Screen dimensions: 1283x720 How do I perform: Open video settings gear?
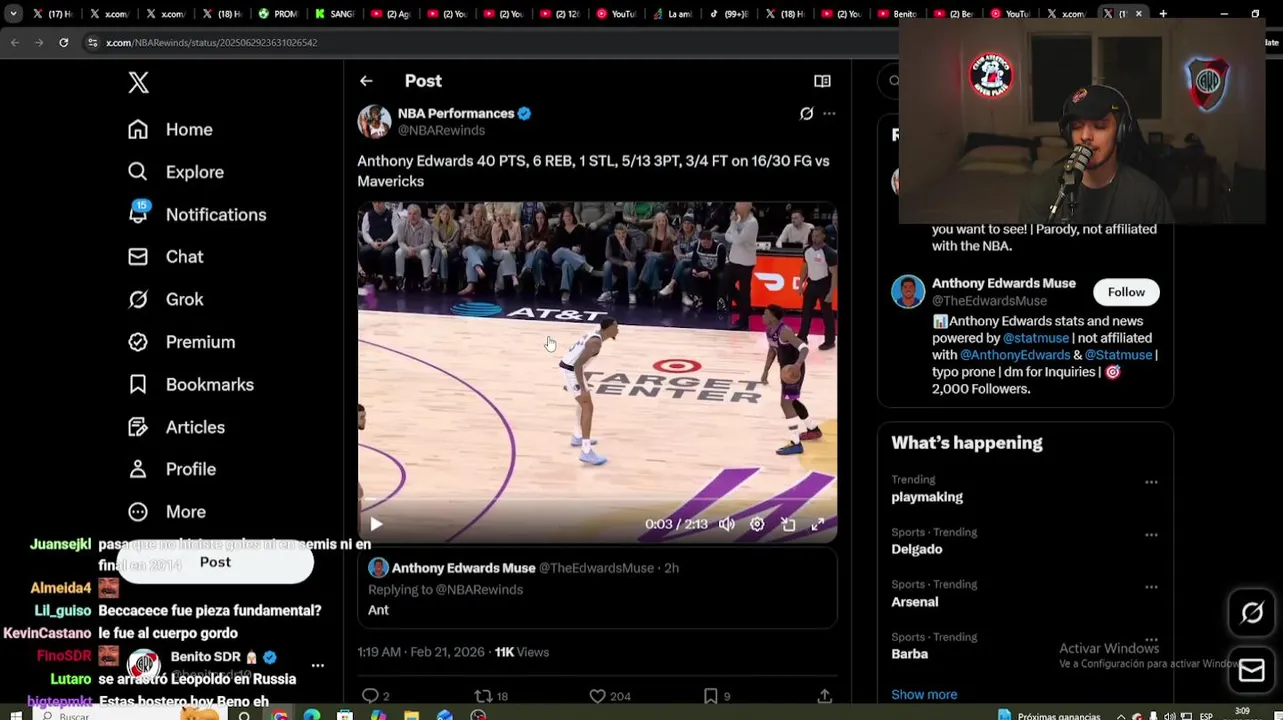pos(757,524)
